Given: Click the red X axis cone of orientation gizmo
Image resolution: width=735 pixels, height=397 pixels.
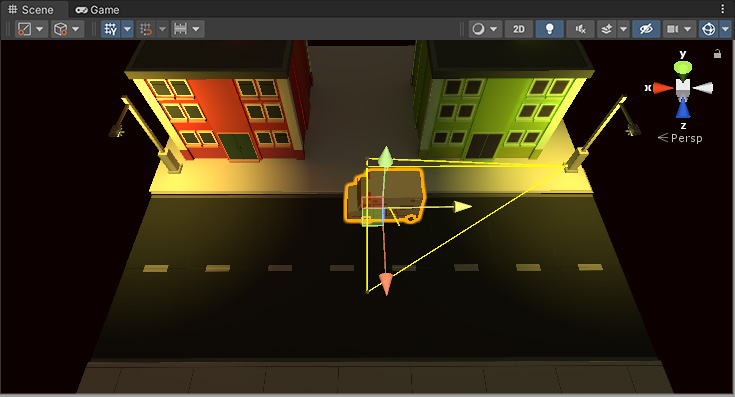Looking at the screenshot, I should point(662,88).
